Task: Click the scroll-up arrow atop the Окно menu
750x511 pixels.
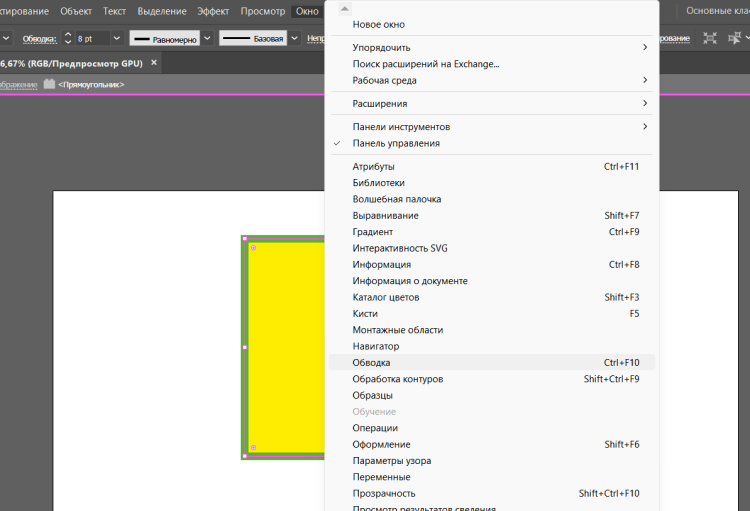Action: (344, 8)
